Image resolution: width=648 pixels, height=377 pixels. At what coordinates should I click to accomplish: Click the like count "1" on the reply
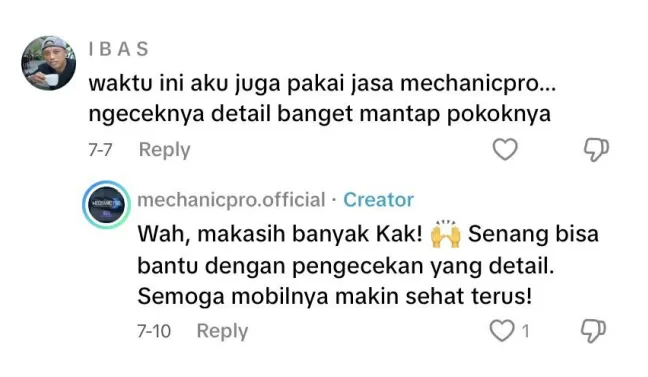(x=525, y=331)
